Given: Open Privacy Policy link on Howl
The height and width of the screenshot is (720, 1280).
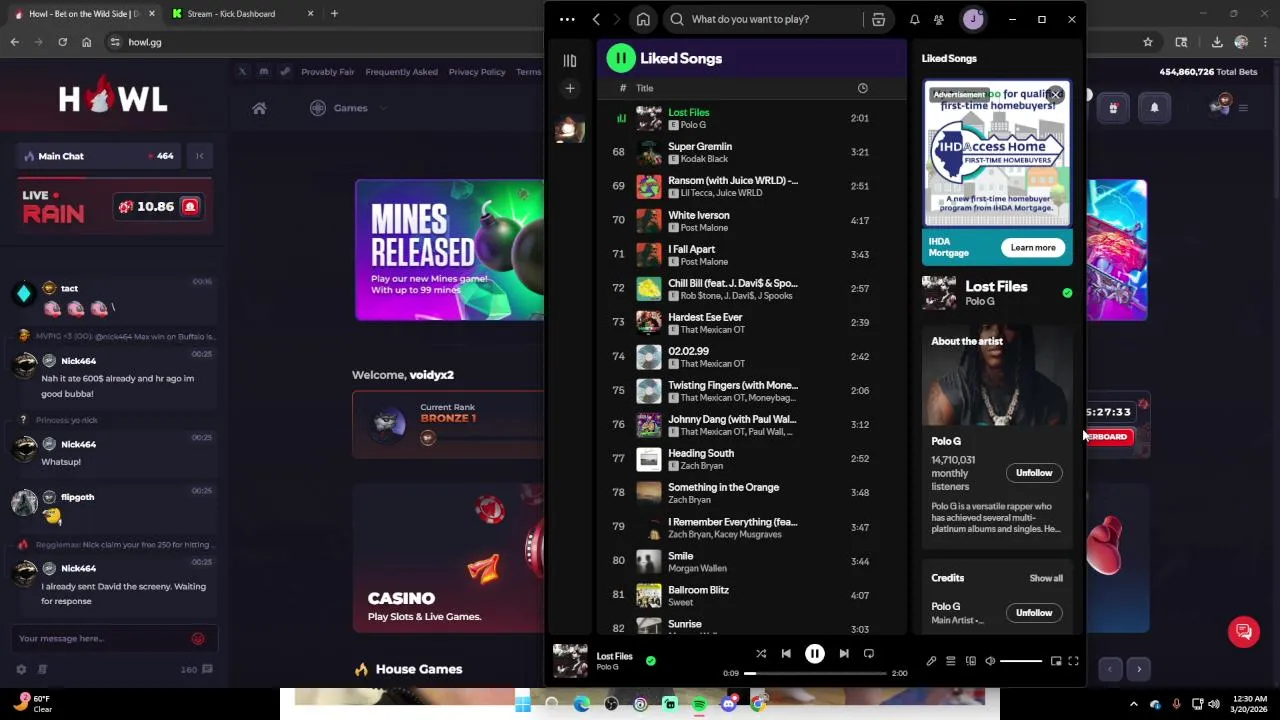Looking at the screenshot, I should [x=477, y=72].
